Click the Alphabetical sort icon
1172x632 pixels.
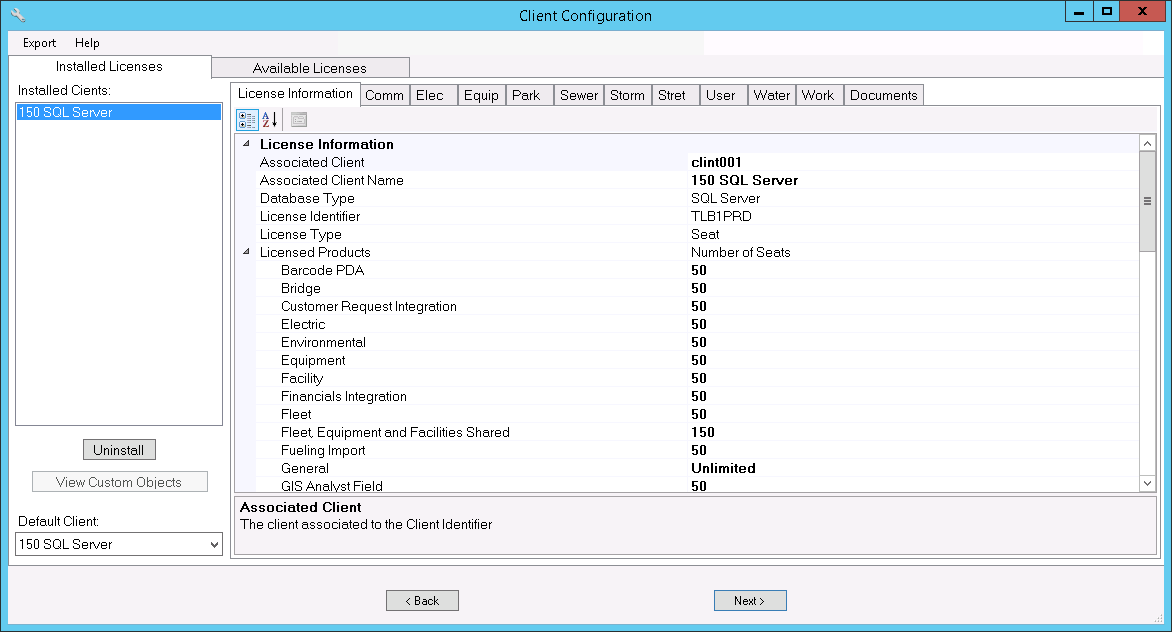[x=270, y=120]
